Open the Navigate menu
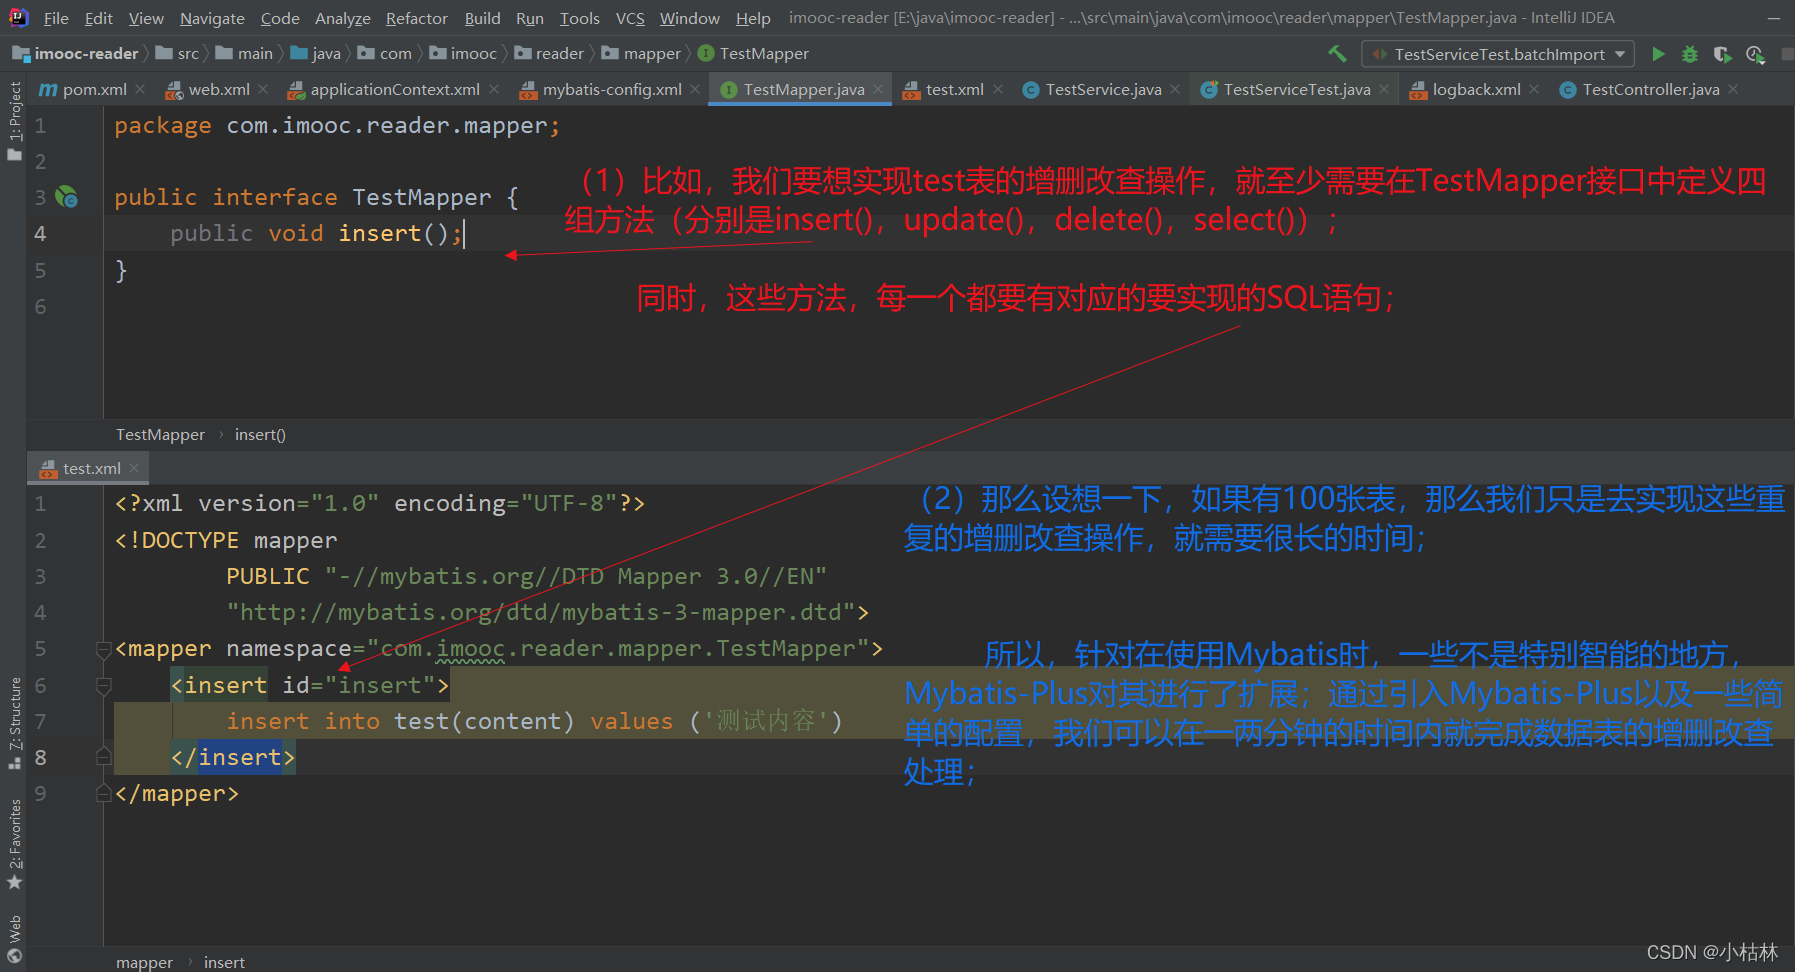This screenshot has width=1795, height=972. 212,18
